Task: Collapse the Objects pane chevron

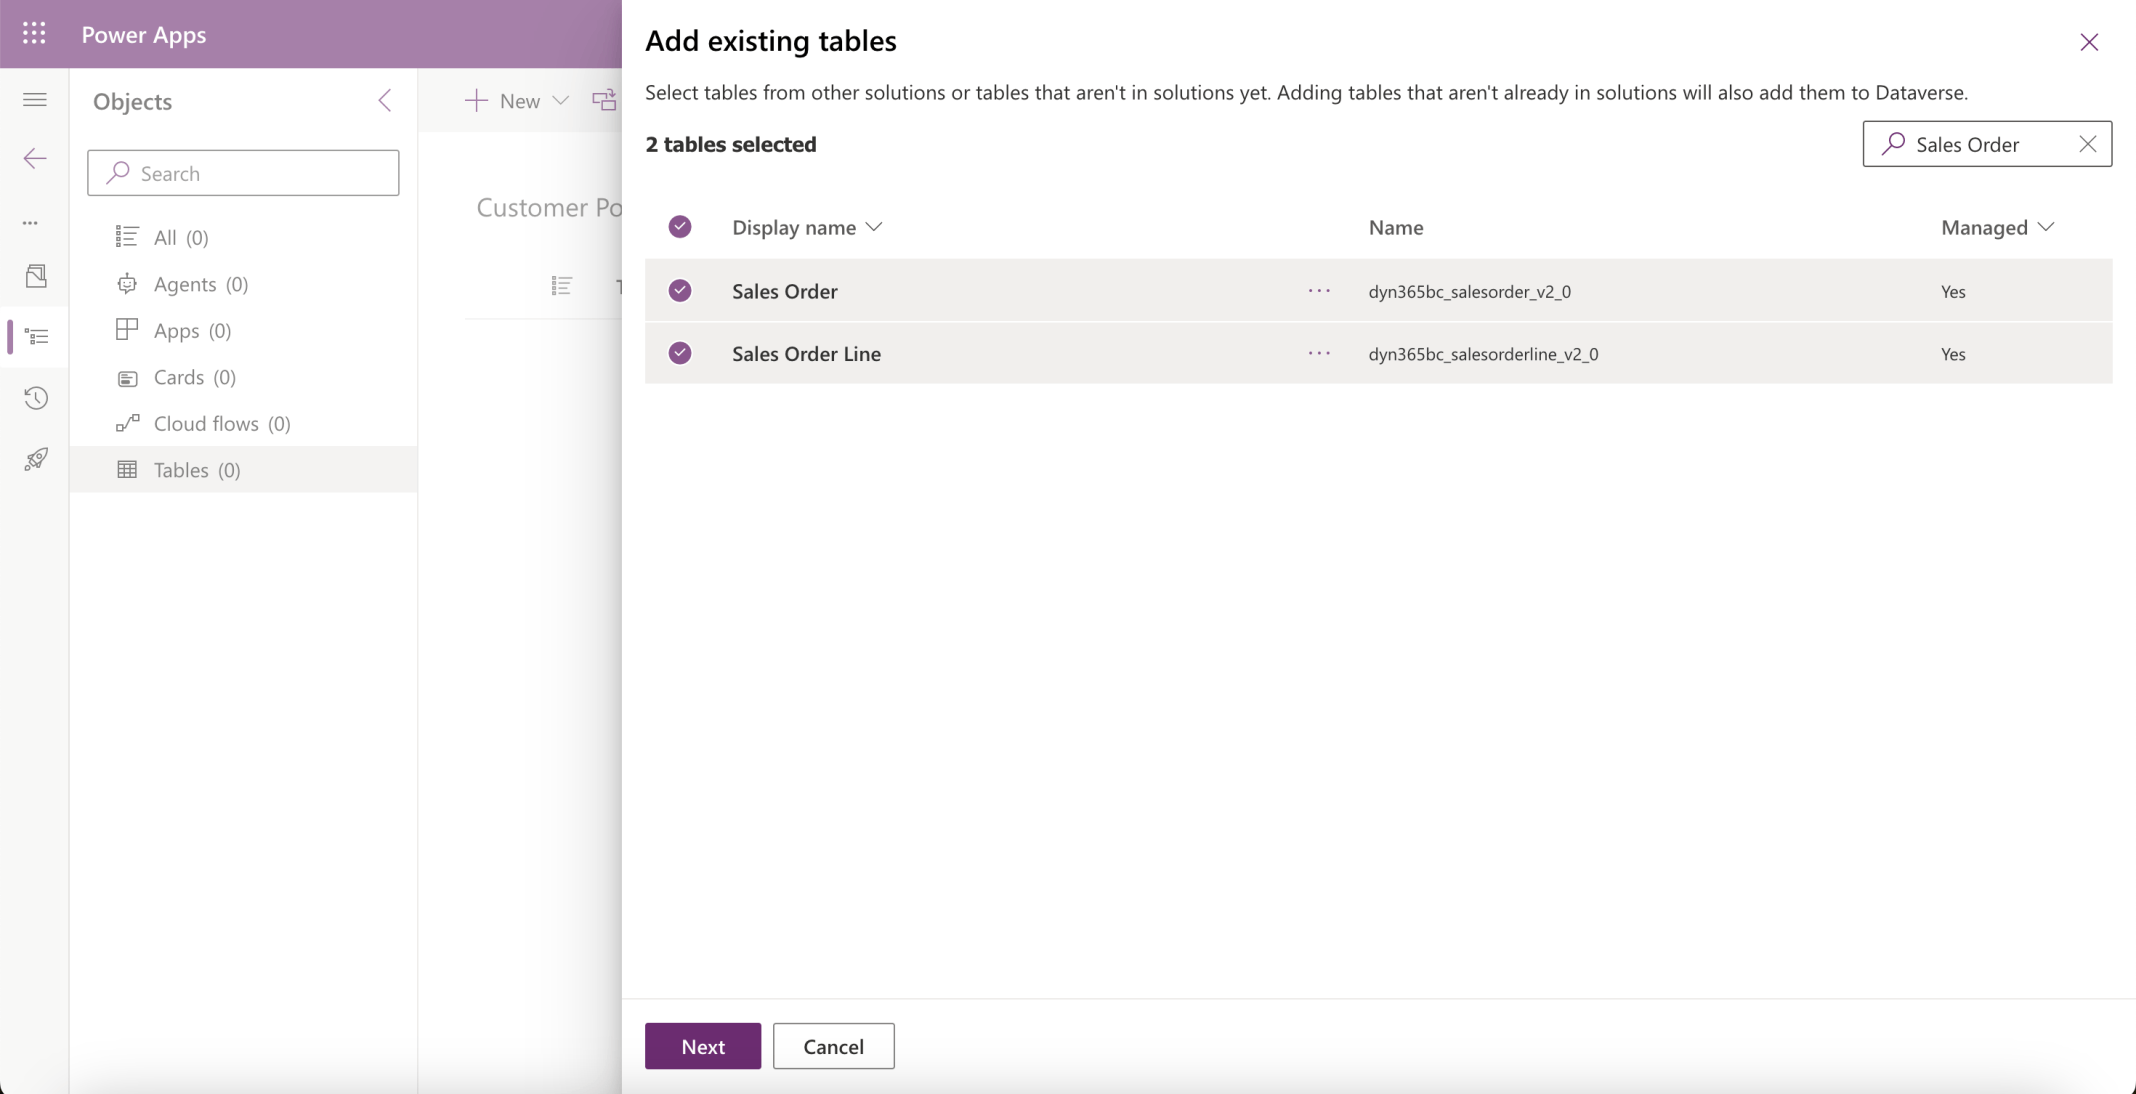Action: click(385, 100)
